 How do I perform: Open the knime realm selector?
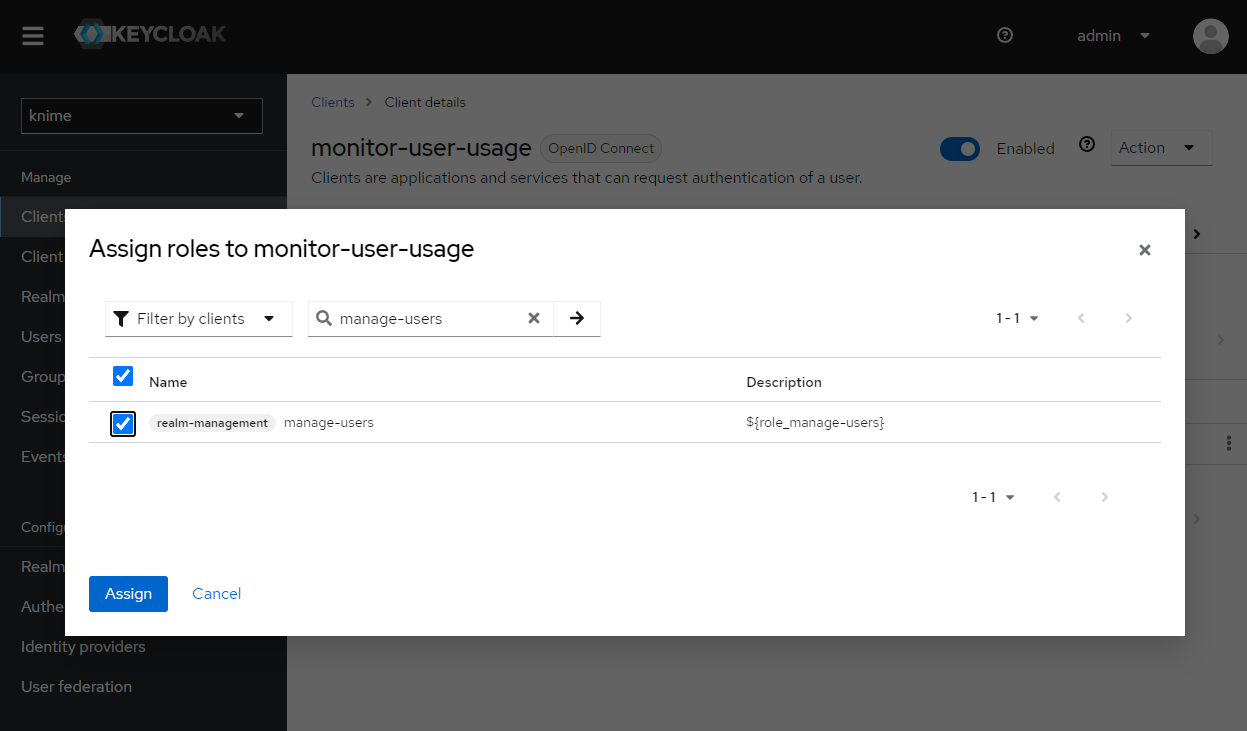pyautogui.click(x=142, y=116)
